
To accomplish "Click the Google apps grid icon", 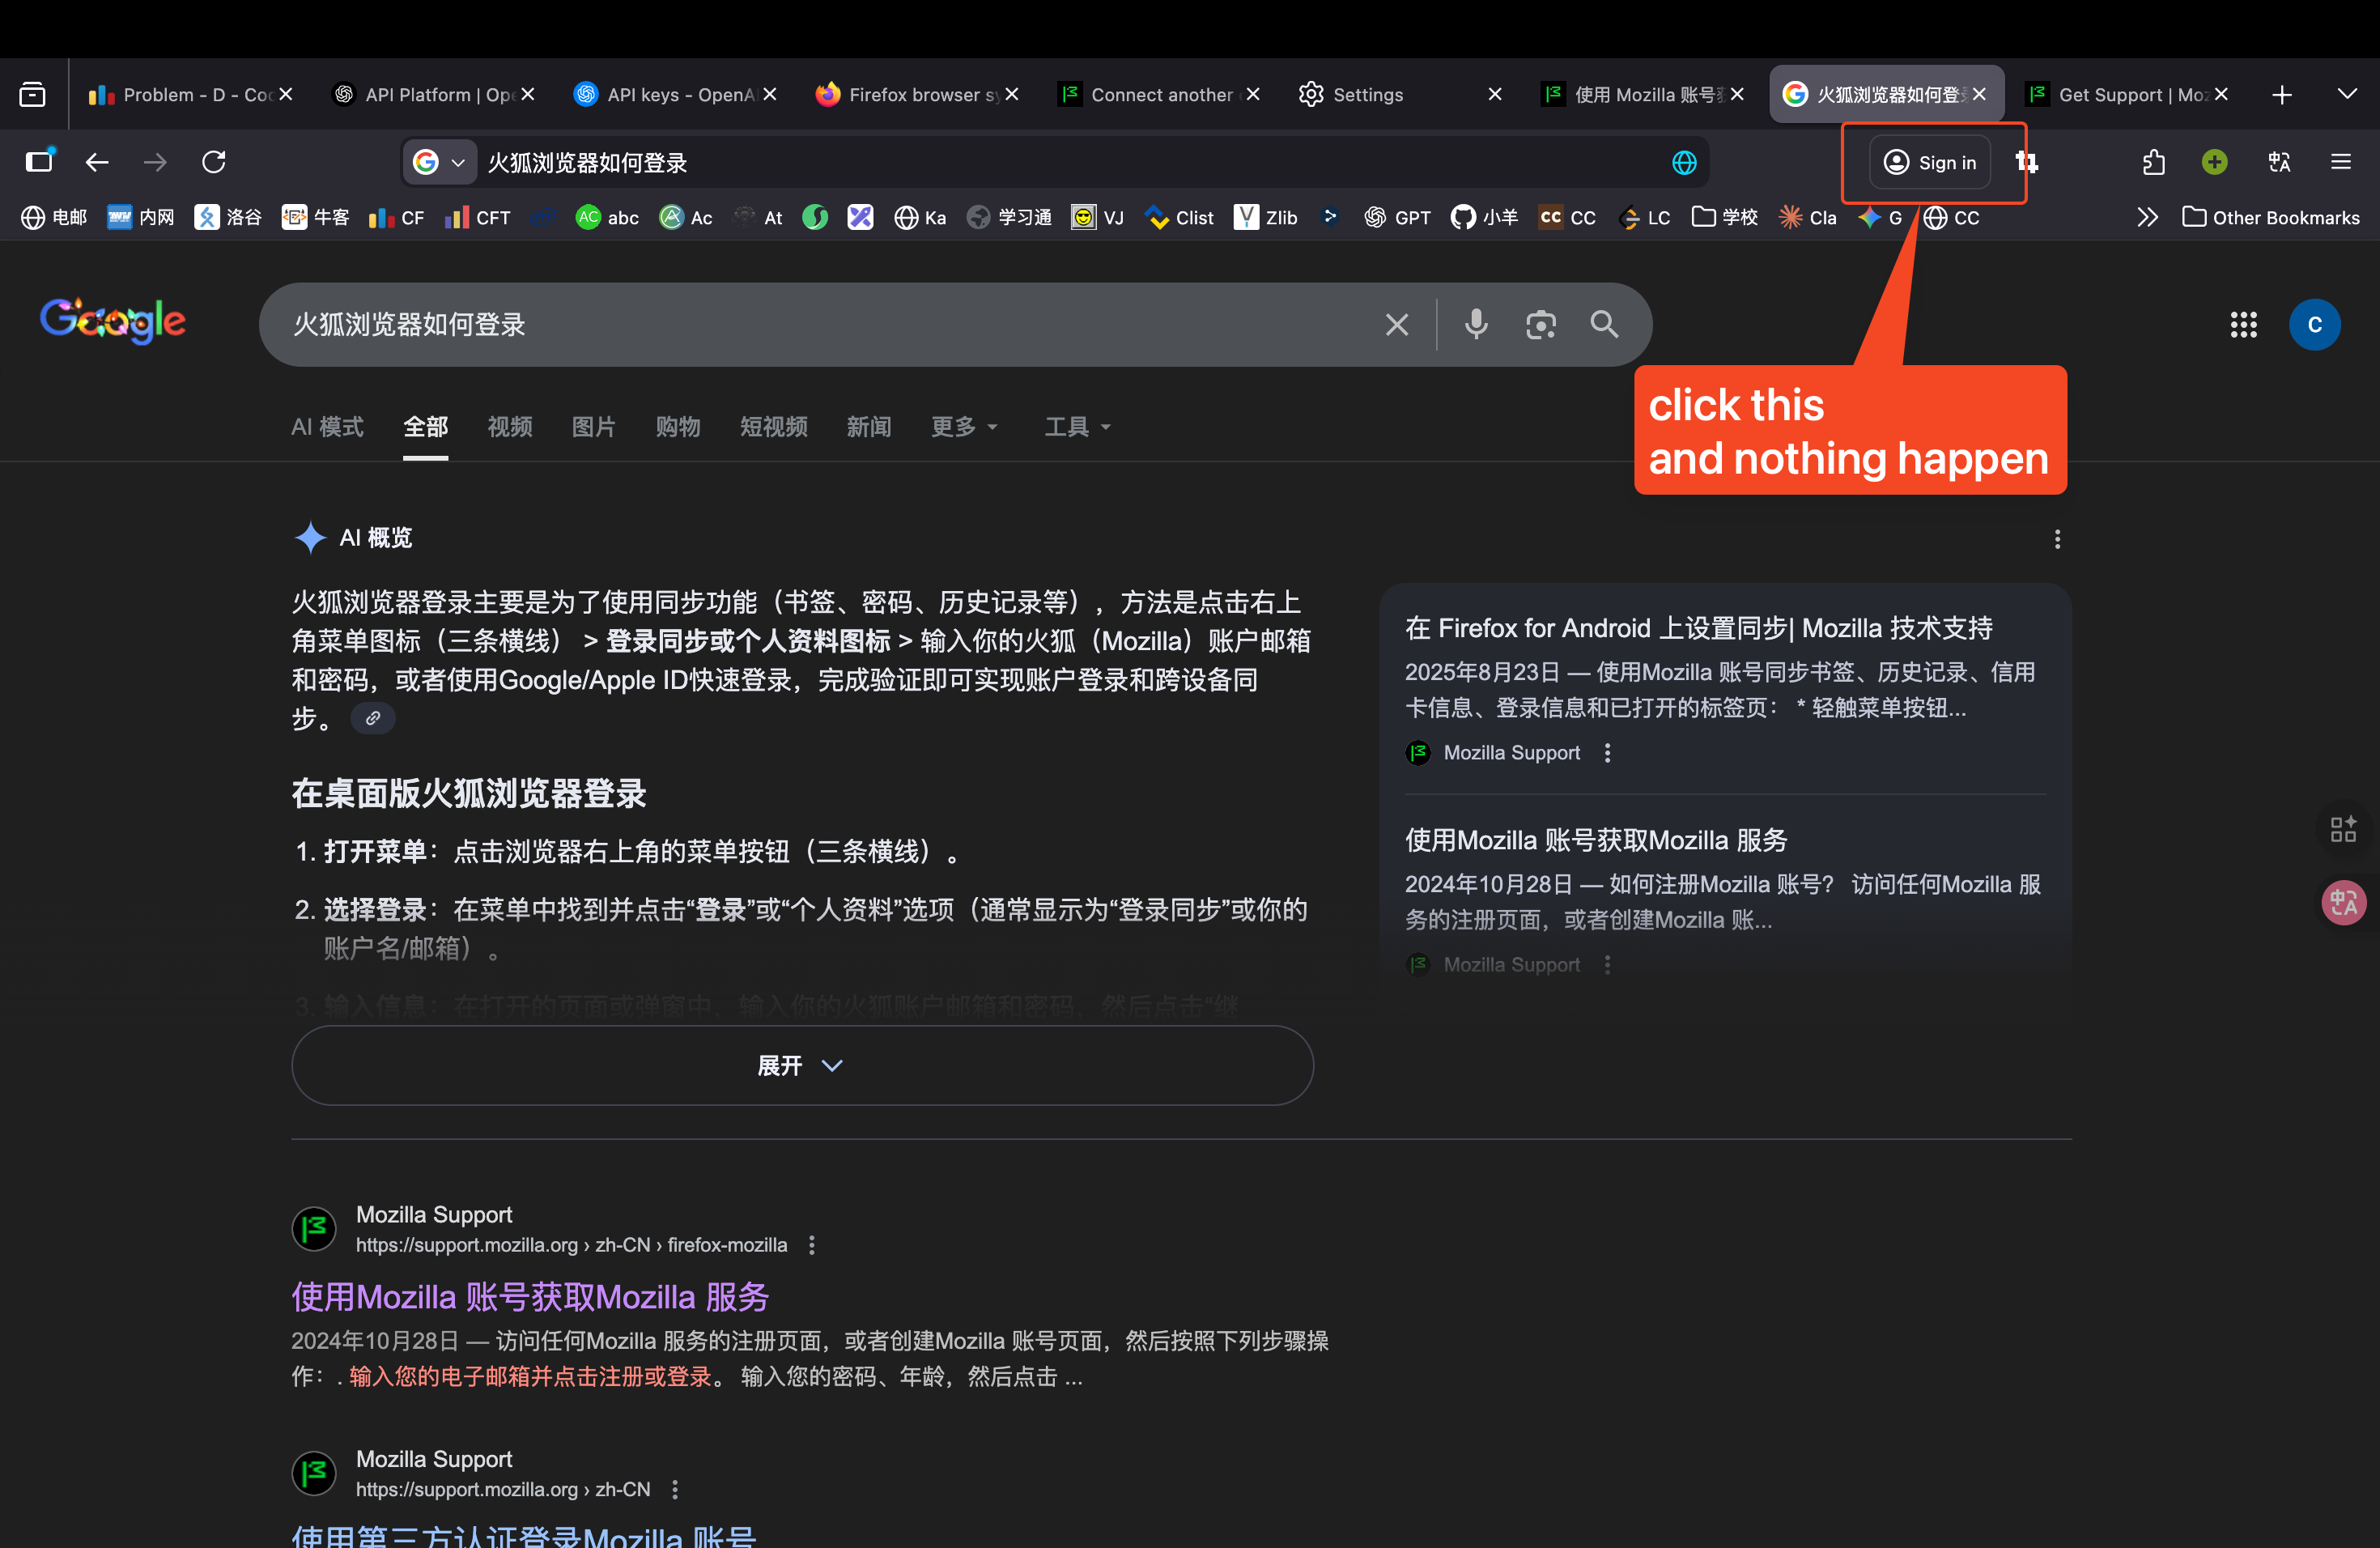I will click(2243, 324).
